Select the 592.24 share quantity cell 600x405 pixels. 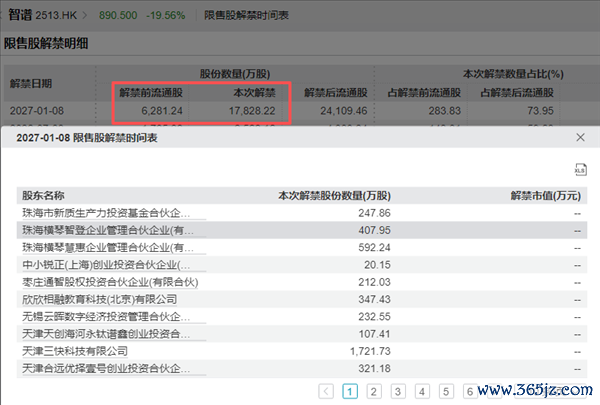(x=374, y=248)
